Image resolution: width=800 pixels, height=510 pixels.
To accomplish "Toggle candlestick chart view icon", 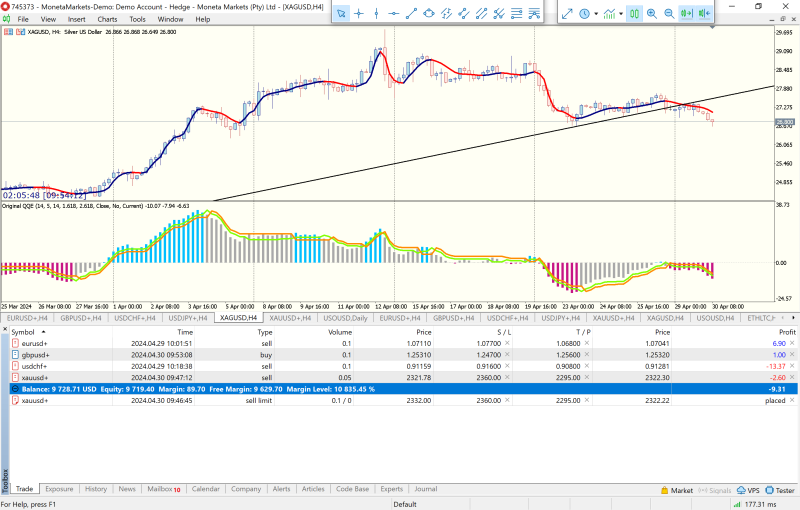I will point(635,13).
